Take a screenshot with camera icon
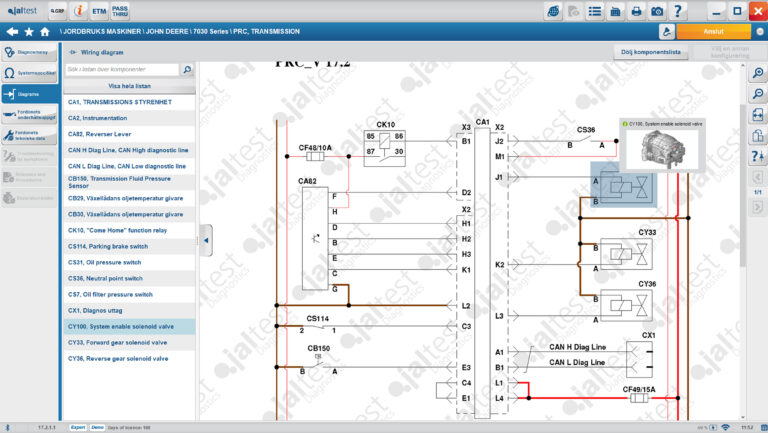 pyautogui.click(x=657, y=11)
